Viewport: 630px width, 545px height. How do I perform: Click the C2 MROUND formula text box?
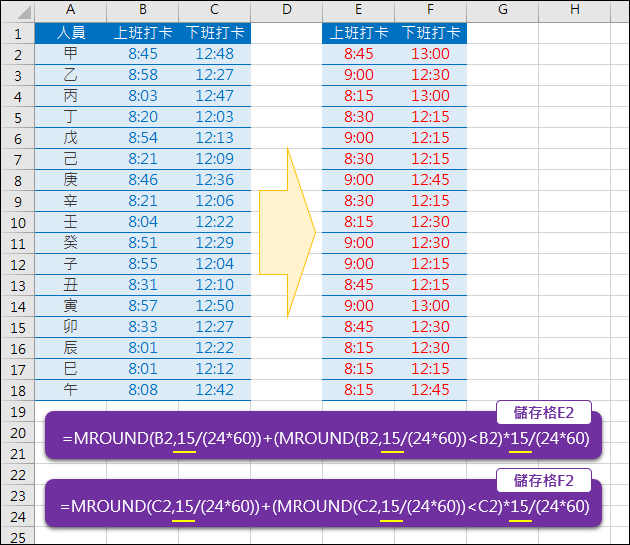[x=323, y=503]
